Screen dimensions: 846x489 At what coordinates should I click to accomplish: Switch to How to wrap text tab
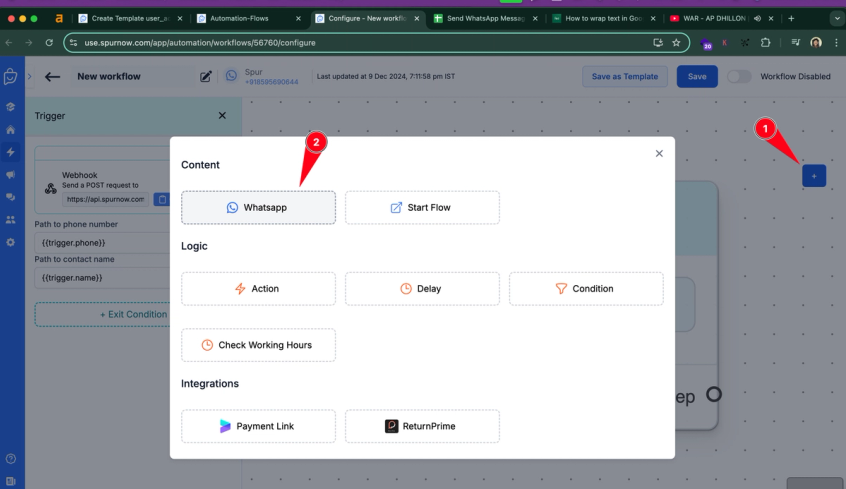603,18
